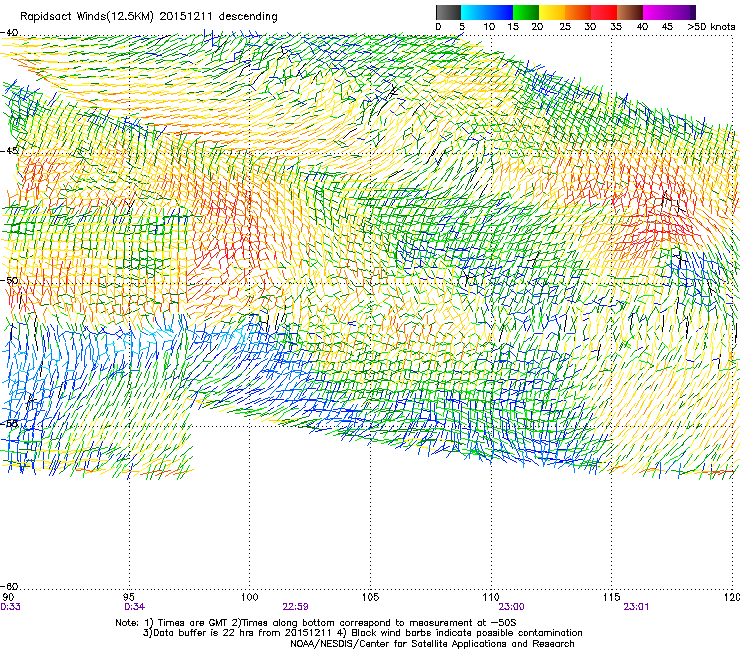Click the '100' longitude axis label
This screenshot has height=650, width=740.
(250, 598)
